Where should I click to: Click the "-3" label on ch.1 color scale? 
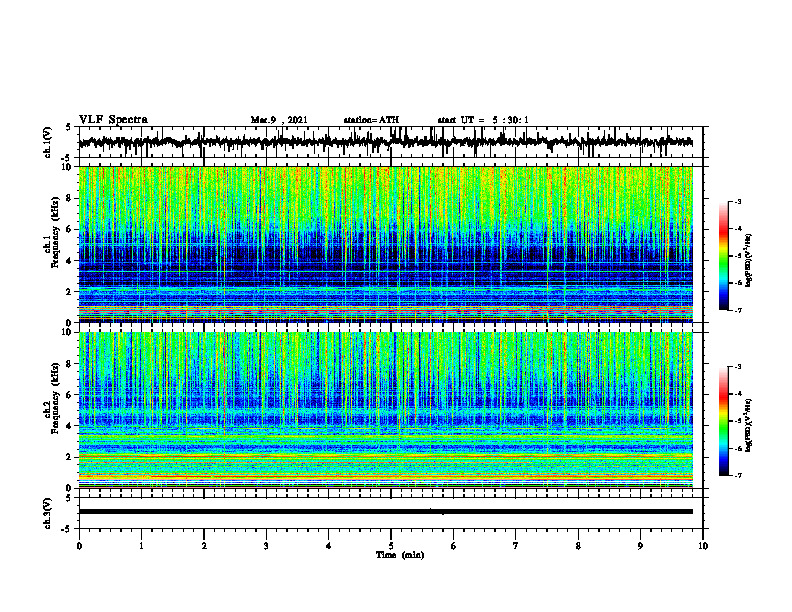(738, 201)
